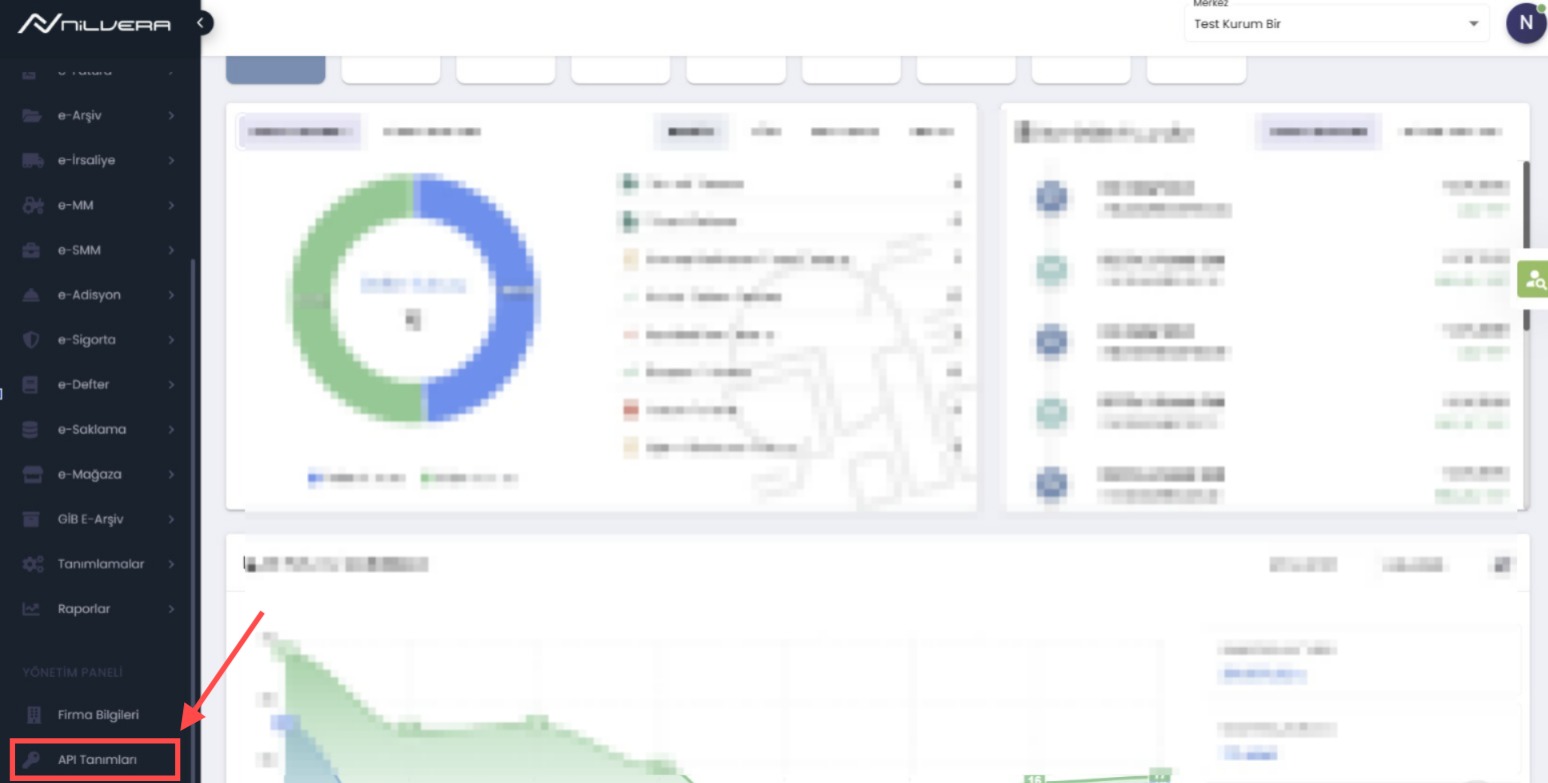This screenshot has height=783, width=1548.
Task: Expand the Raporlar submenu chevron
Action: click(x=171, y=609)
